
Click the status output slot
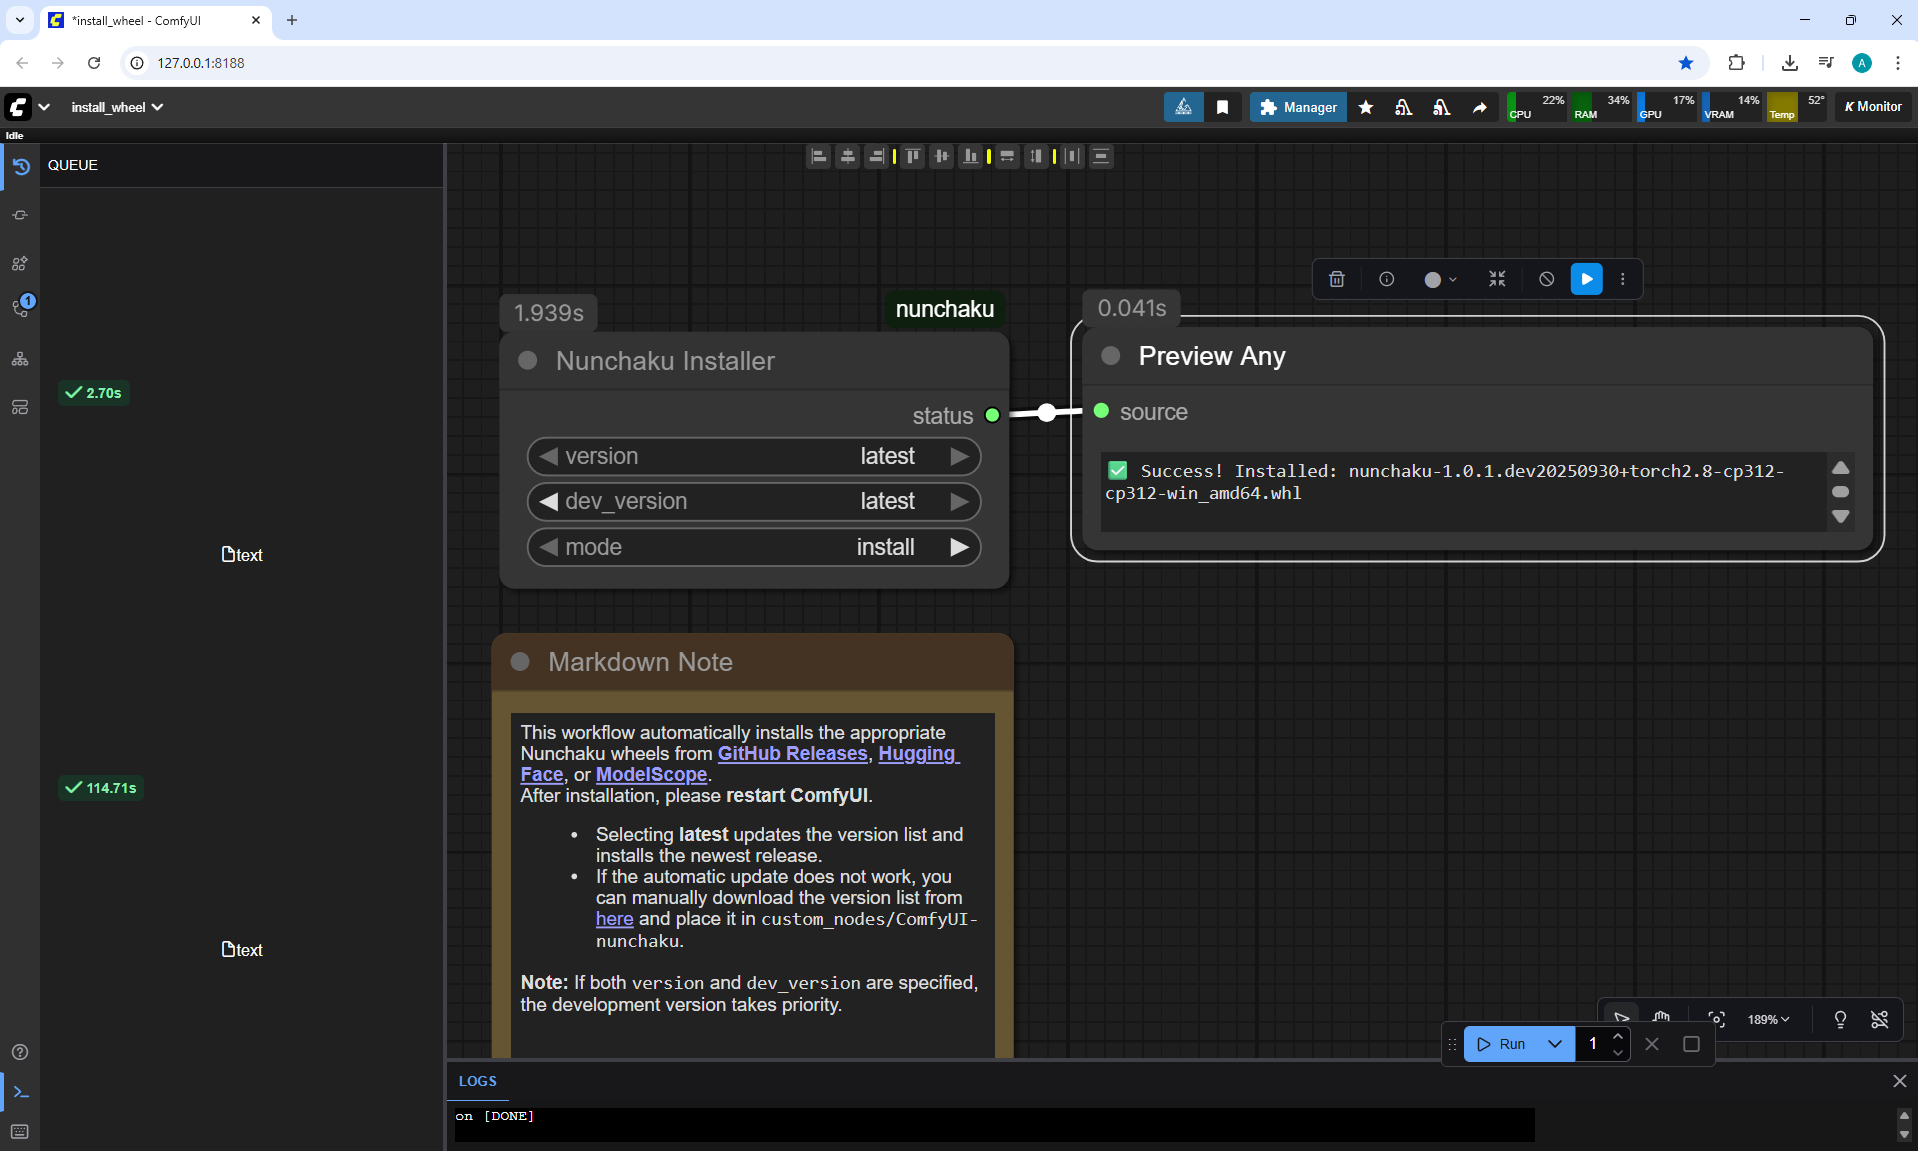point(992,415)
